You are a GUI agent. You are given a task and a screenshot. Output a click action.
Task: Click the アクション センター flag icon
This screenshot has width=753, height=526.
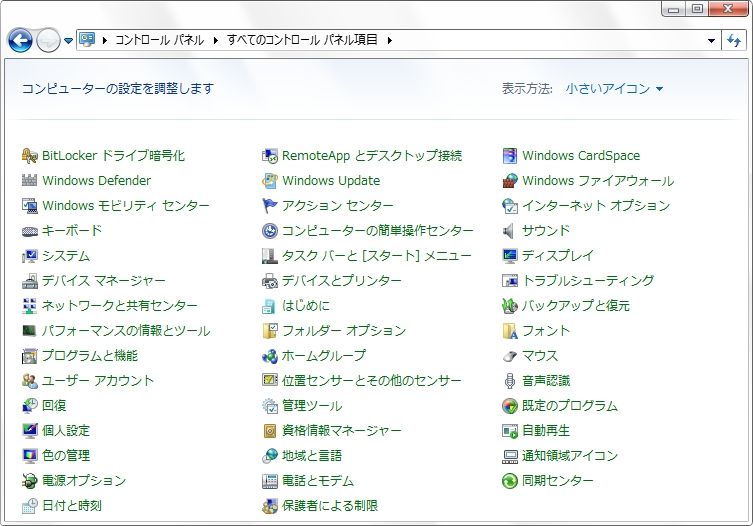click(x=270, y=206)
